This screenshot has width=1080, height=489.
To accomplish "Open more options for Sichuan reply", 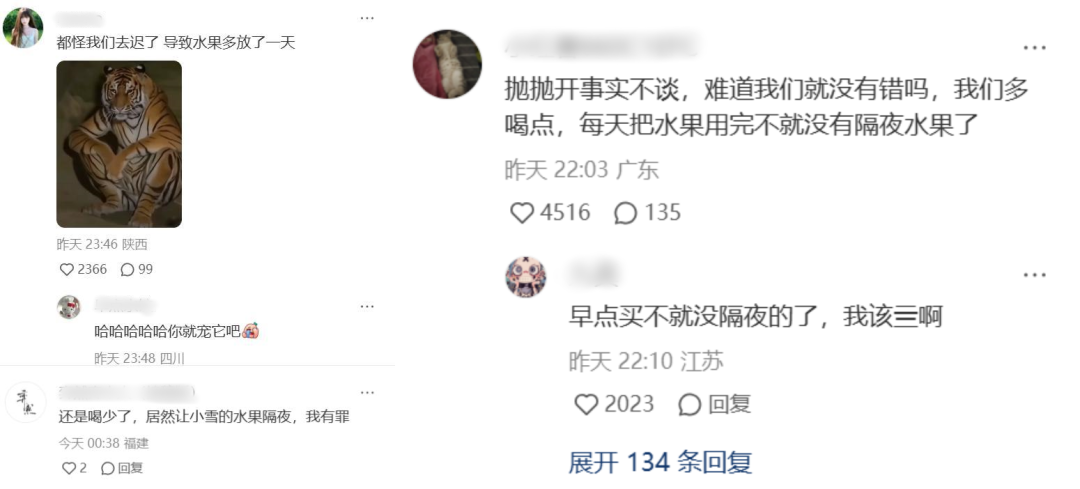I will point(367,306).
